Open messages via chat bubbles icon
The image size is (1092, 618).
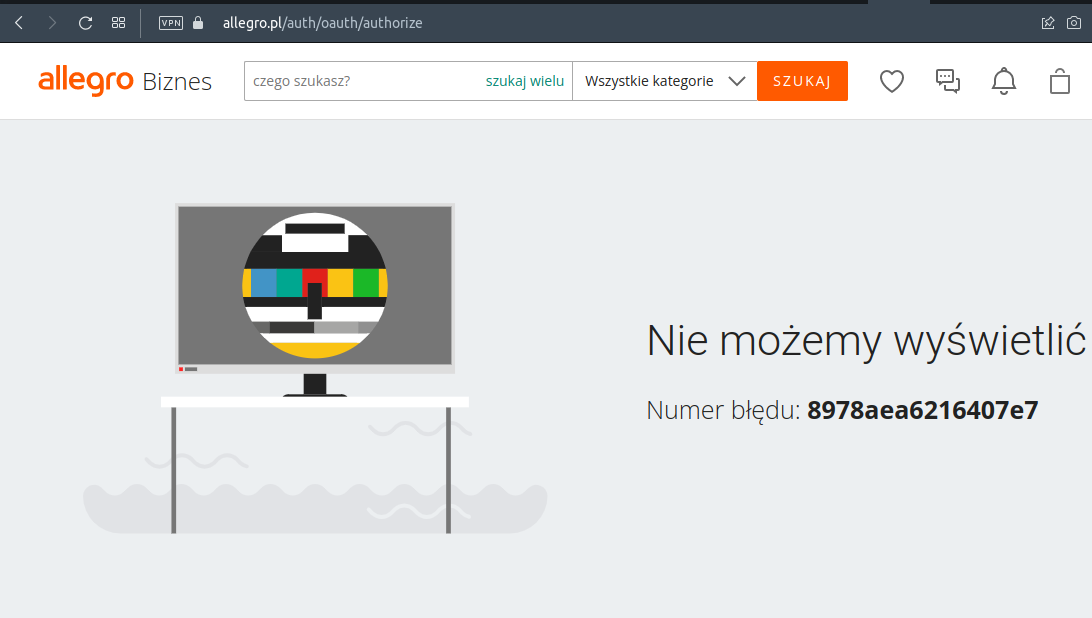coord(948,82)
